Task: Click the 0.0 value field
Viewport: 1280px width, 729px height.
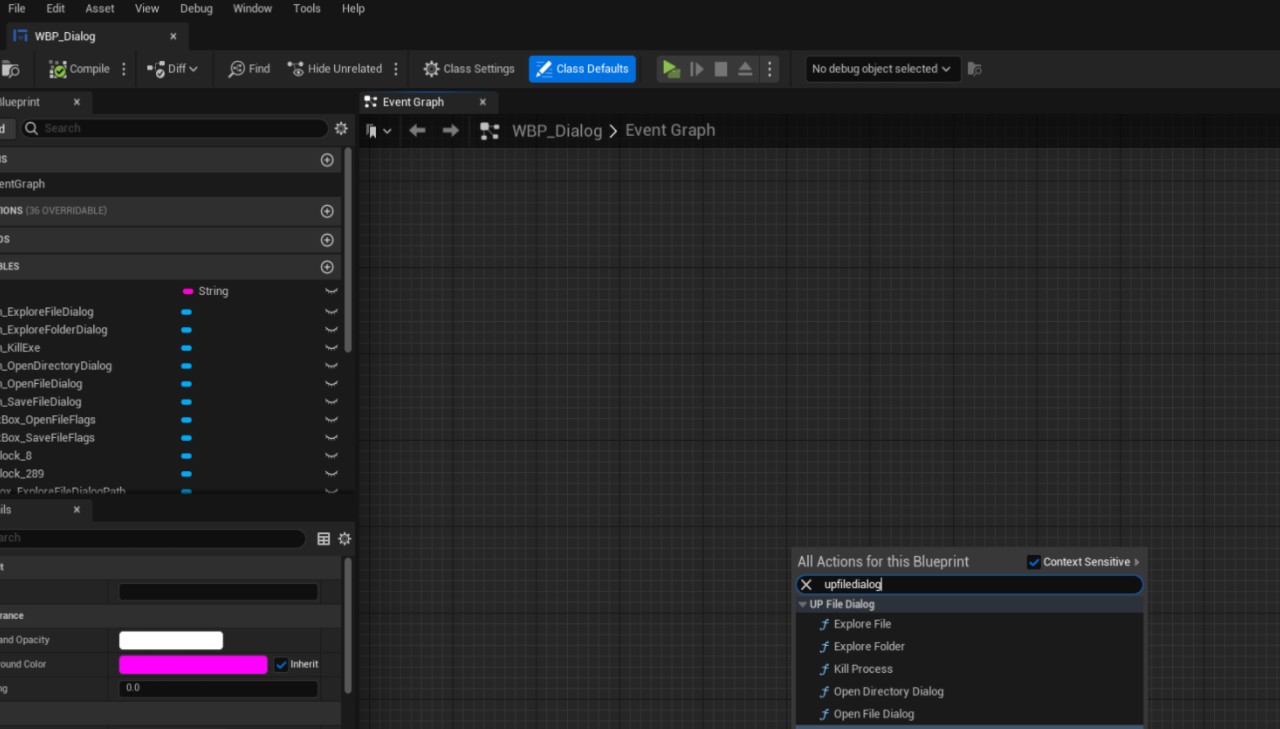Action: click(218, 688)
